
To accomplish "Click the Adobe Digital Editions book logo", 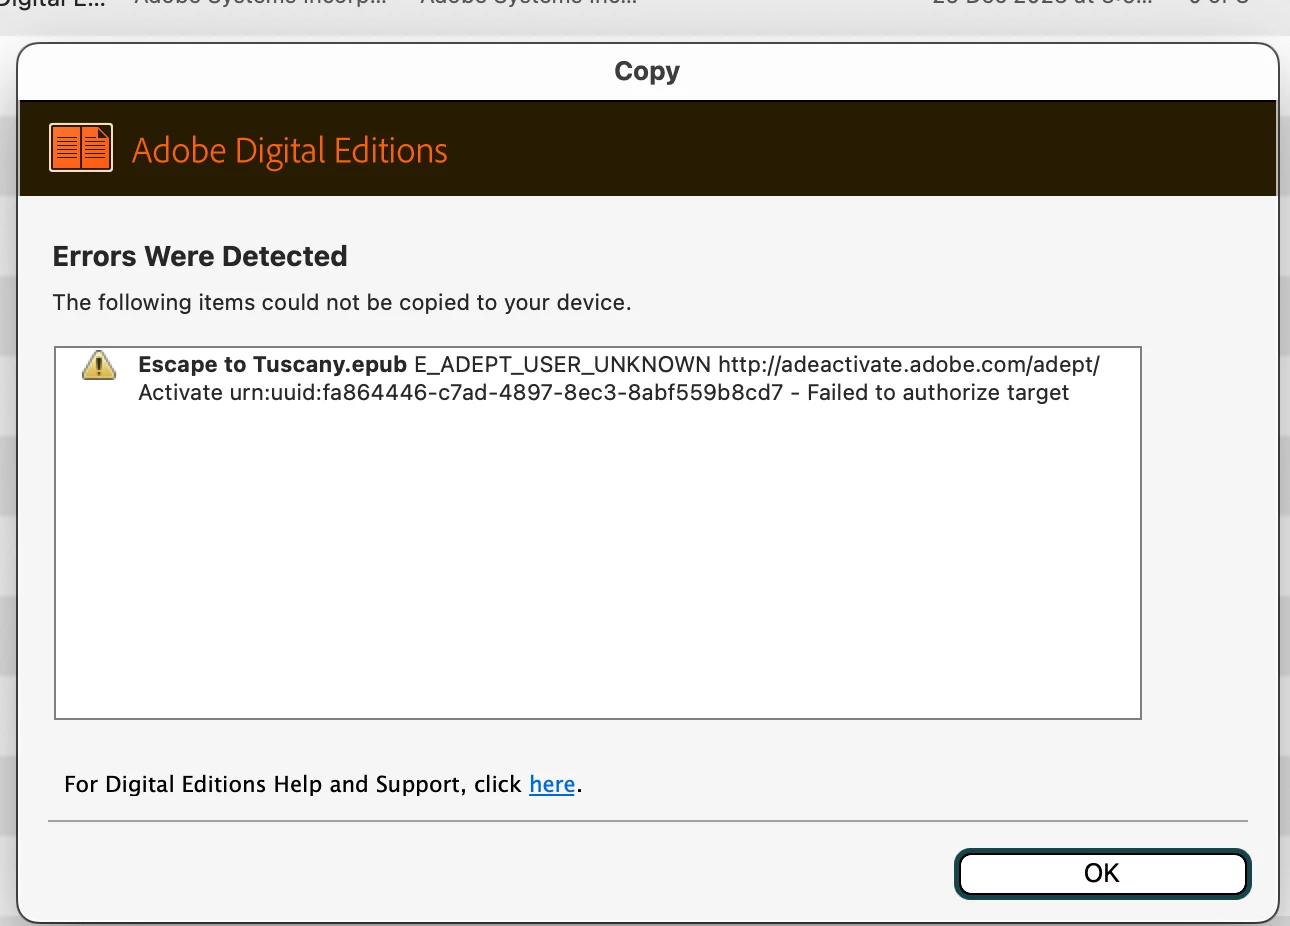I will point(81,148).
